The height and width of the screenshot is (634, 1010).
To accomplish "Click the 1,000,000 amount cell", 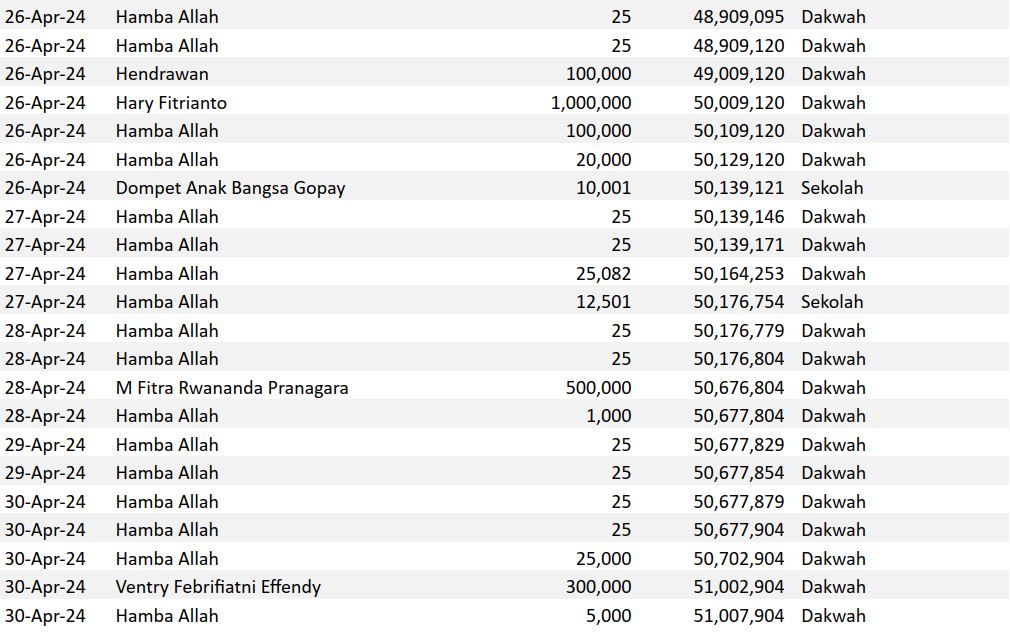I will 591,103.
